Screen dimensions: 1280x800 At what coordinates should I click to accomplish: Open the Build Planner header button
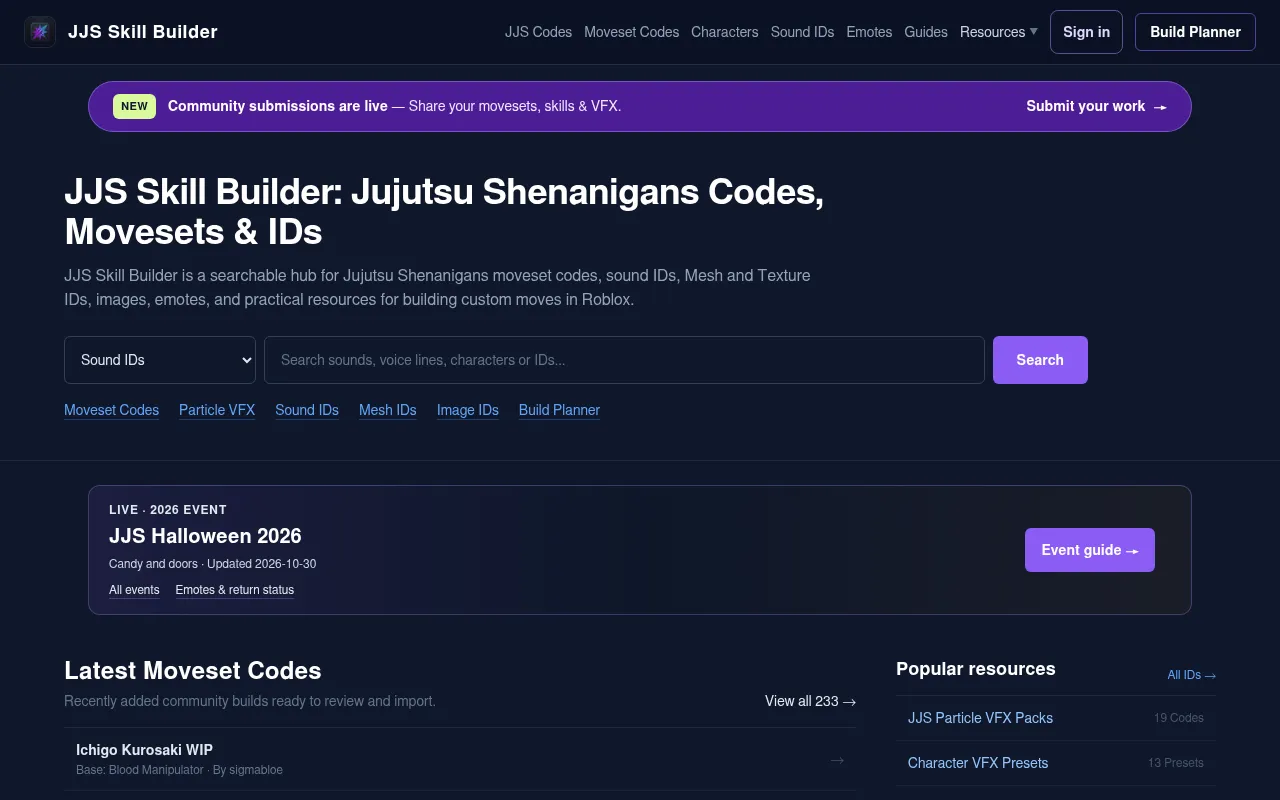(1195, 32)
